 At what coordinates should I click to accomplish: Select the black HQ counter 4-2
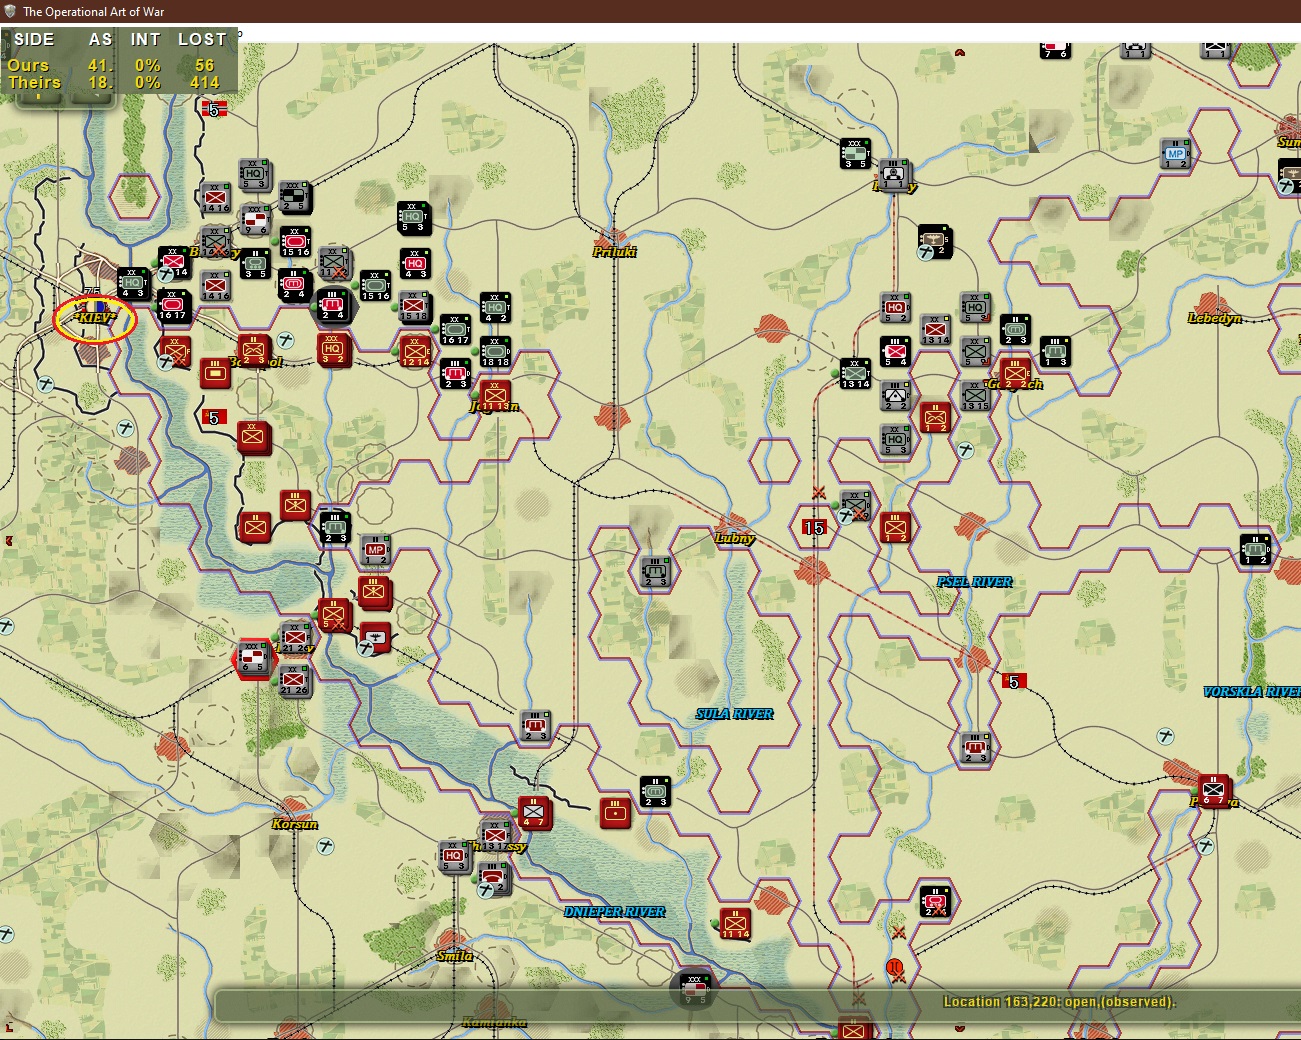495,308
